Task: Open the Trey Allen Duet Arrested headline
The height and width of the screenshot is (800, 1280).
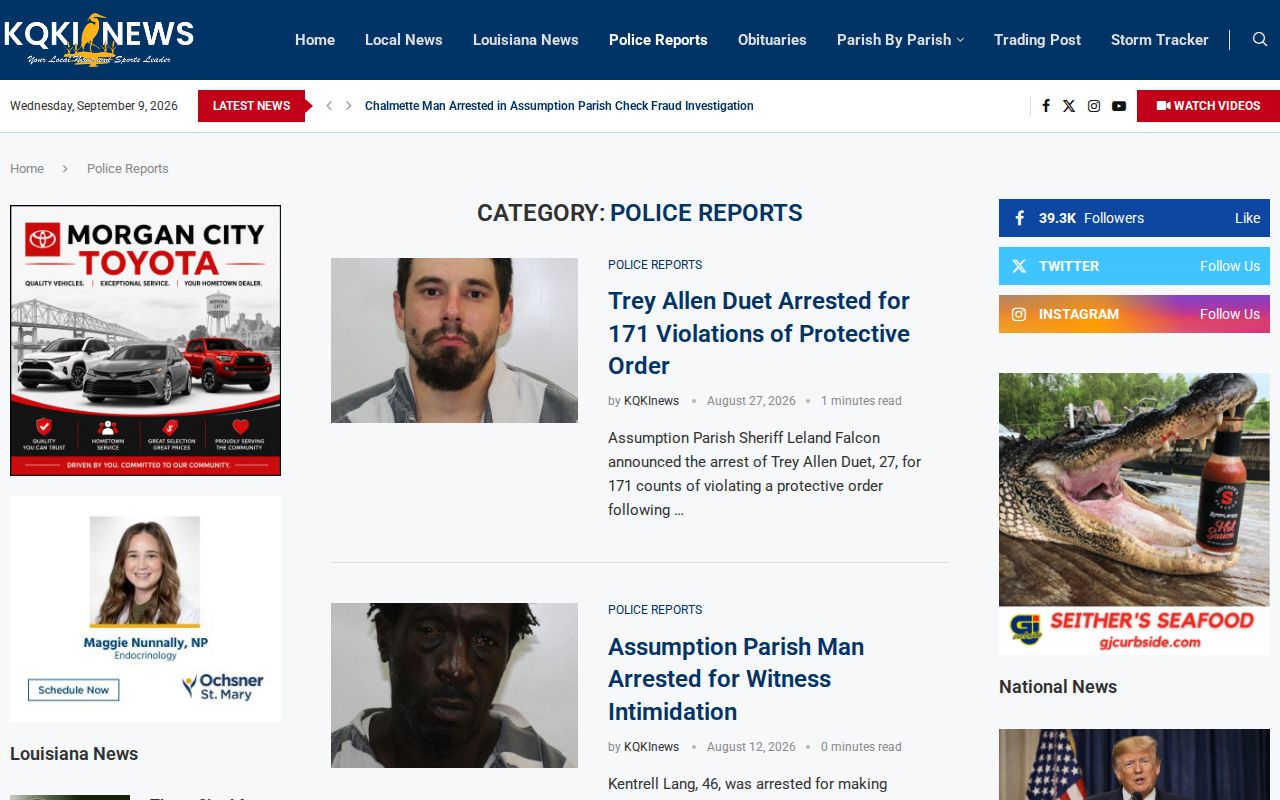Action: tap(759, 333)
